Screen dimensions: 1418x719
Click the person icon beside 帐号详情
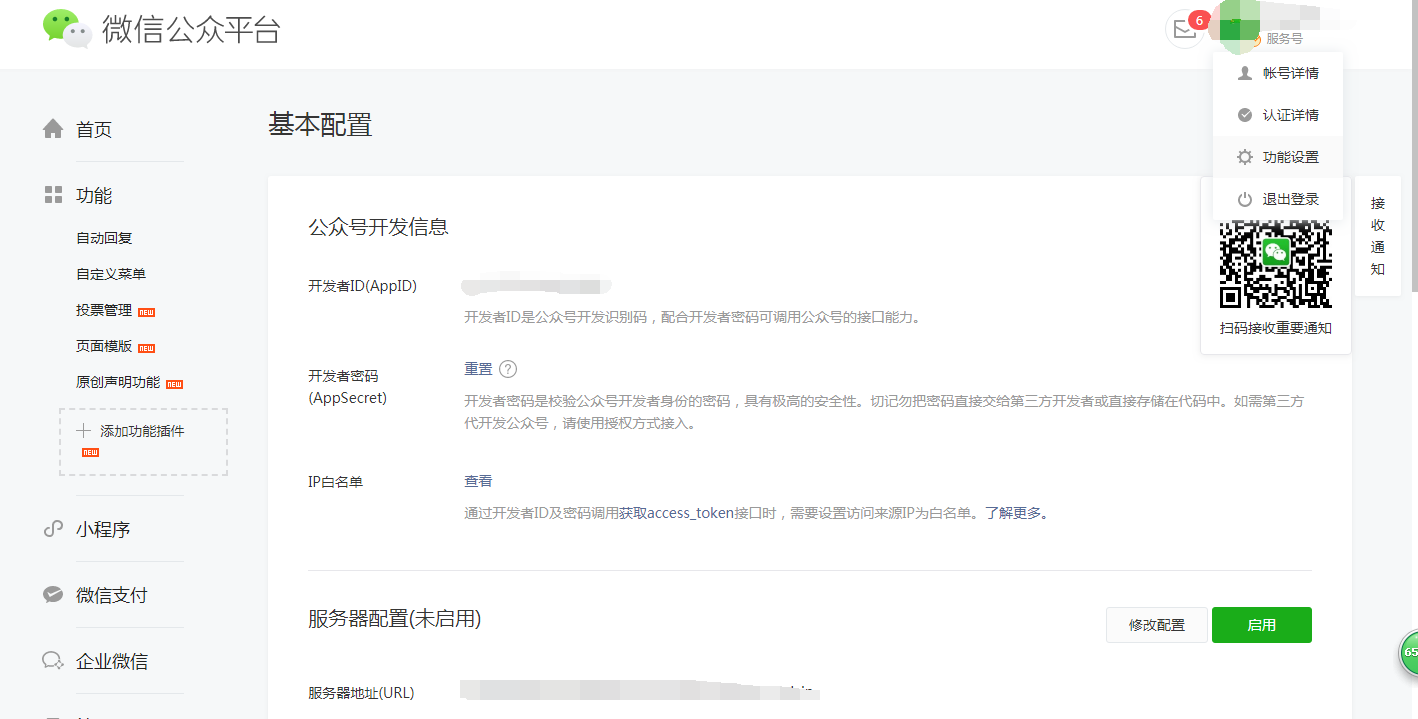pos(1245,73)
